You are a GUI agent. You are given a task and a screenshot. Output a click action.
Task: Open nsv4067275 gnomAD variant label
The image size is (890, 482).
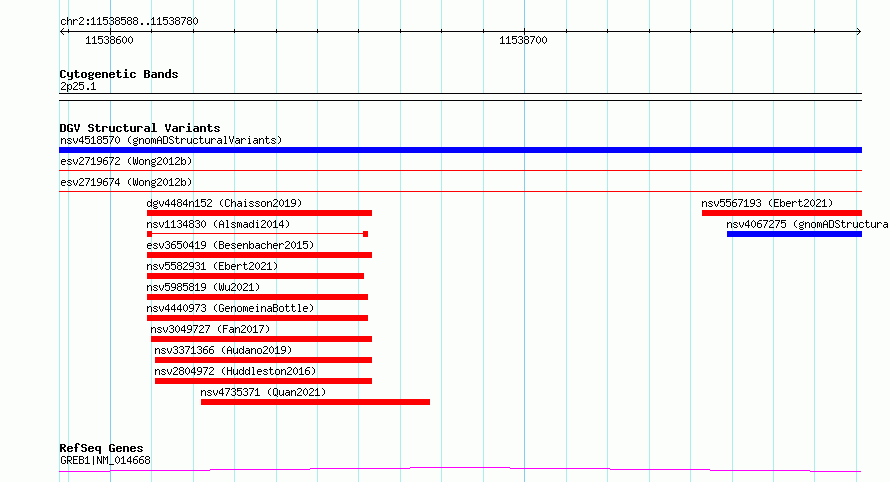(808, 224)
